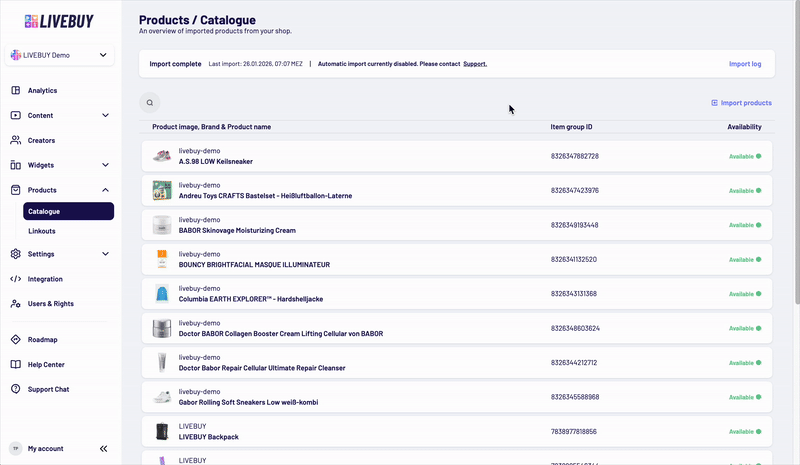The image size is (800, 465).
Task: Click Doctor BABOR Collagen Booster image
Action: [x=162, y=328]
